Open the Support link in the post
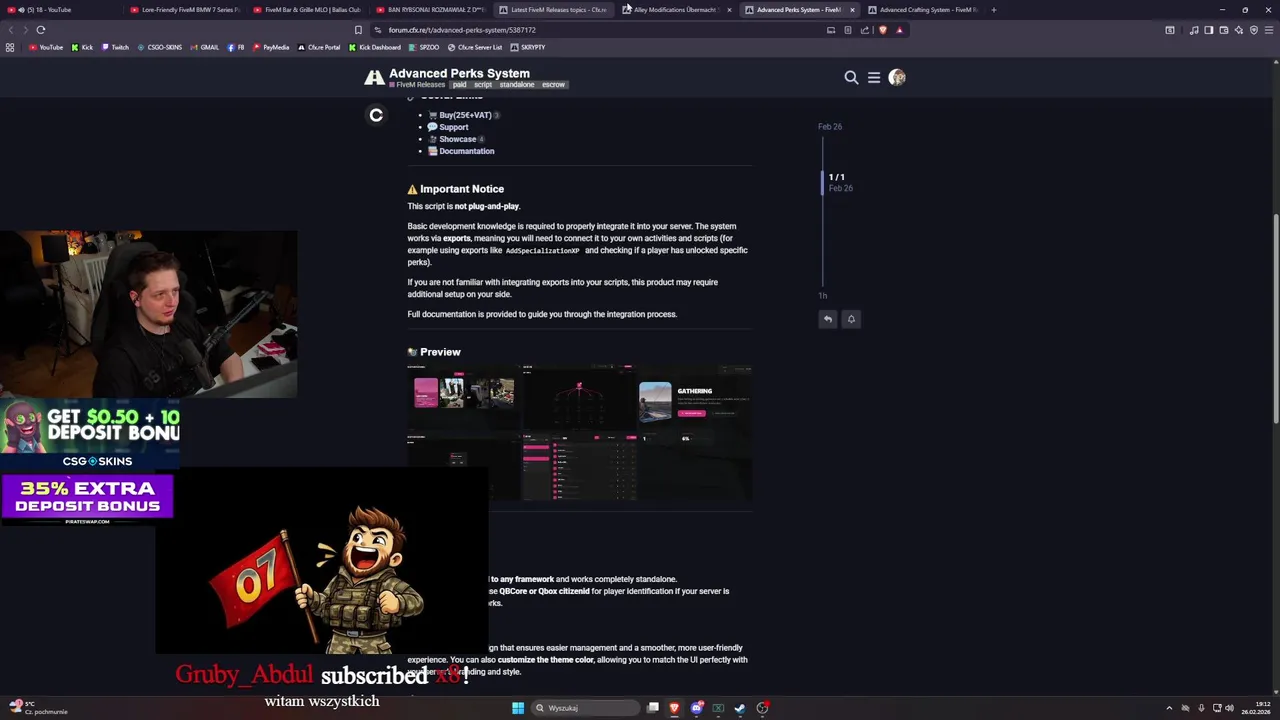This screenshot has height=720, width=1280. (453, 127)
